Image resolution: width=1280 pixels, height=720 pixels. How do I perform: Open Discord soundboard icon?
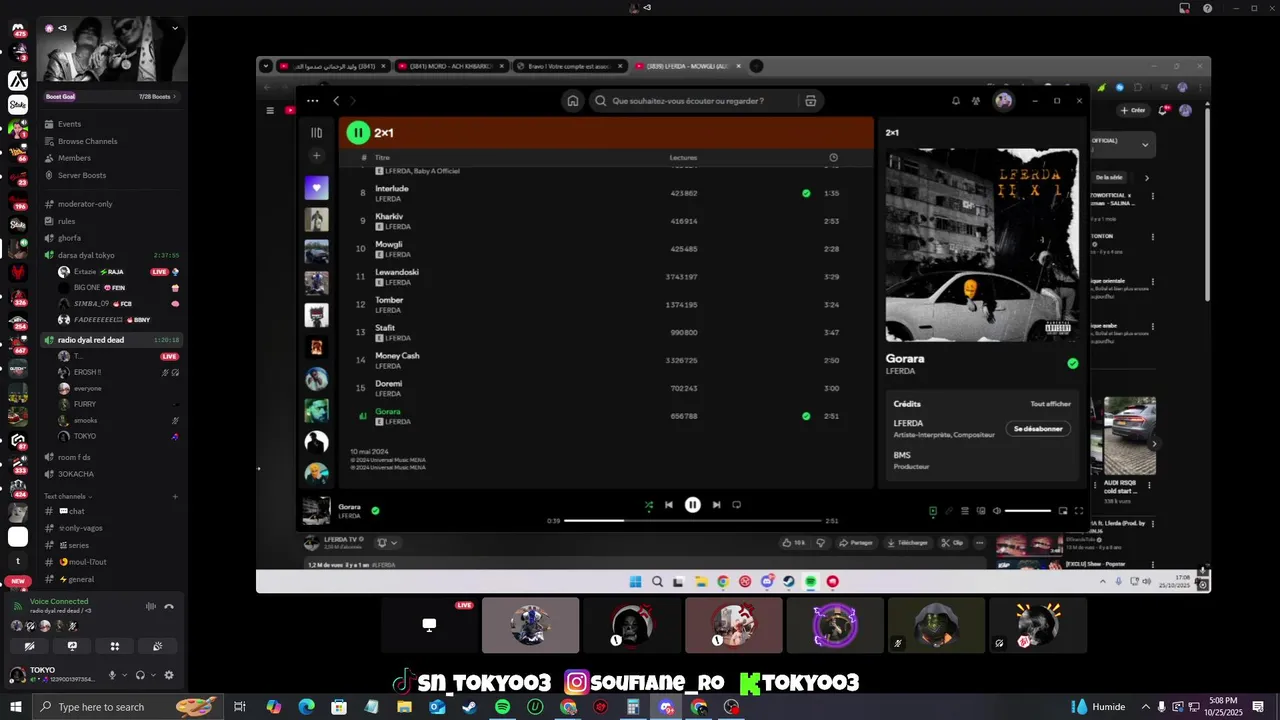(157, 646)
